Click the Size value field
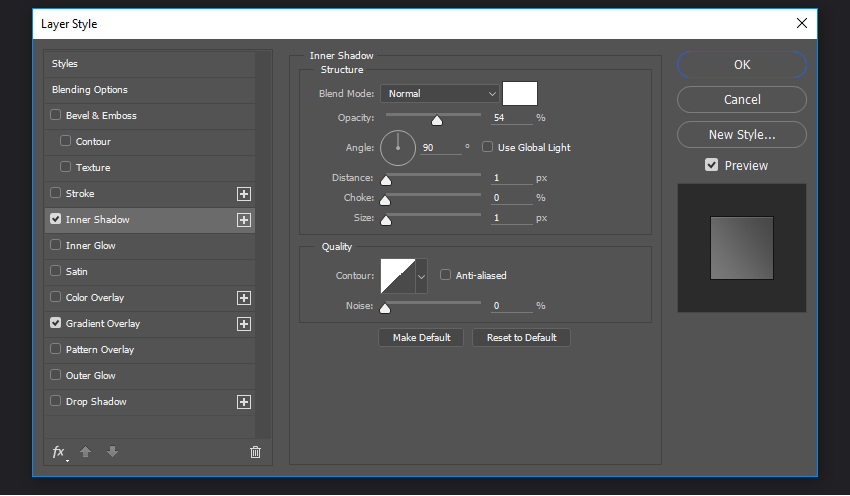850x496 pixels. 512,218
